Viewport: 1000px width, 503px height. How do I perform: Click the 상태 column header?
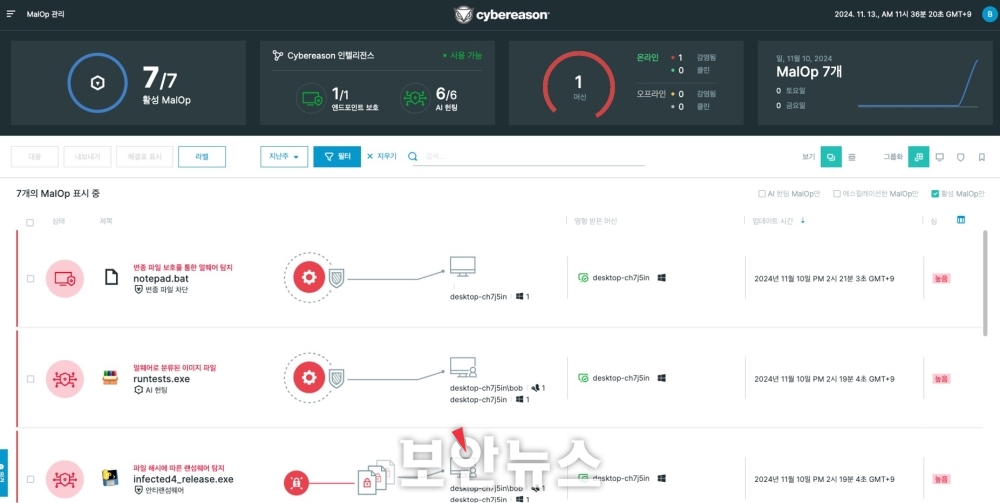point(58,221)
